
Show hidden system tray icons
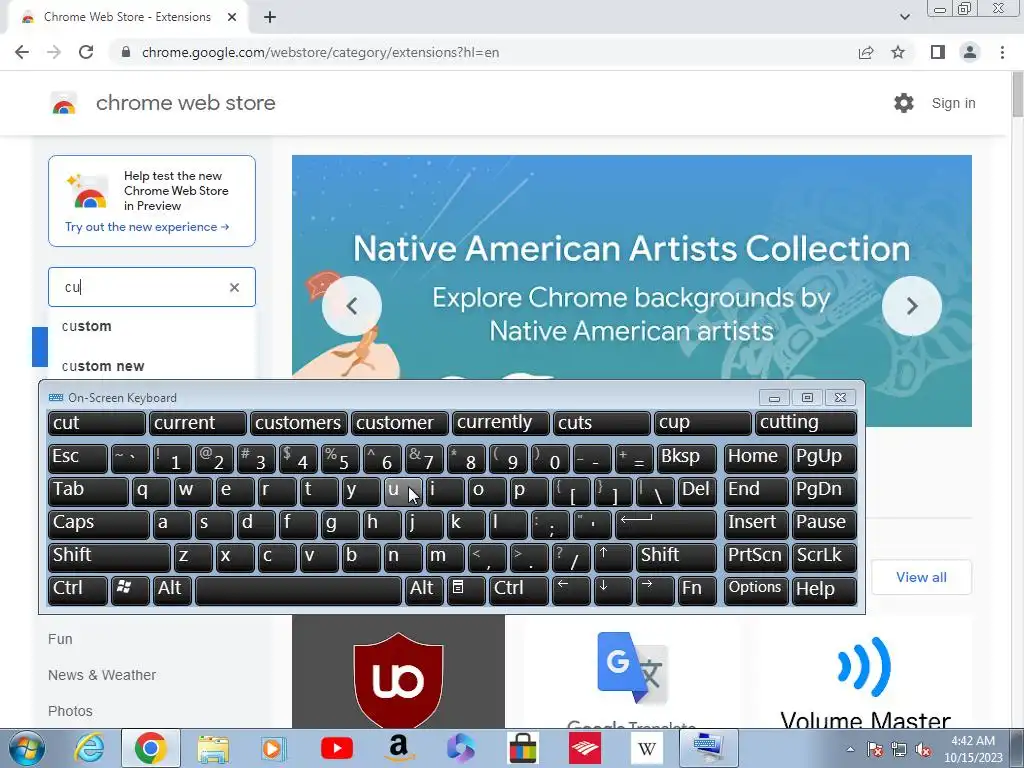coord(850,750)
